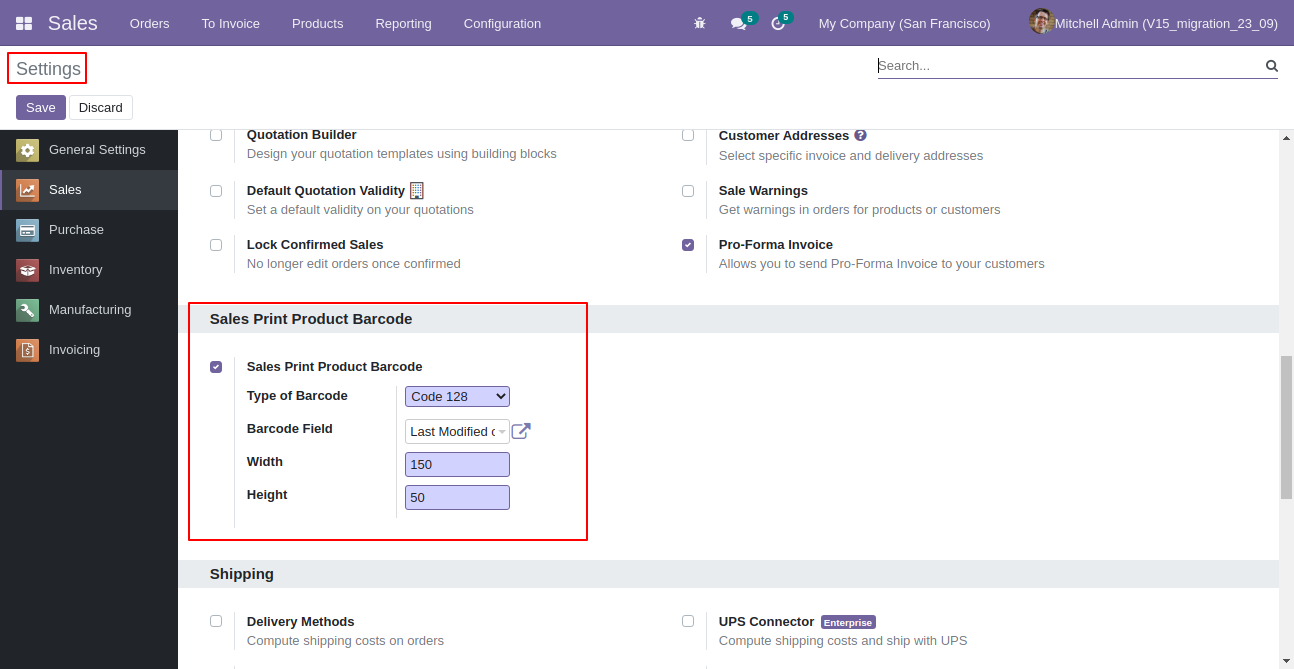The image size is (1294, 669).
Task: Click the scrollbar up arrow
Action: pyautogui.click(x=1287, y=137)
